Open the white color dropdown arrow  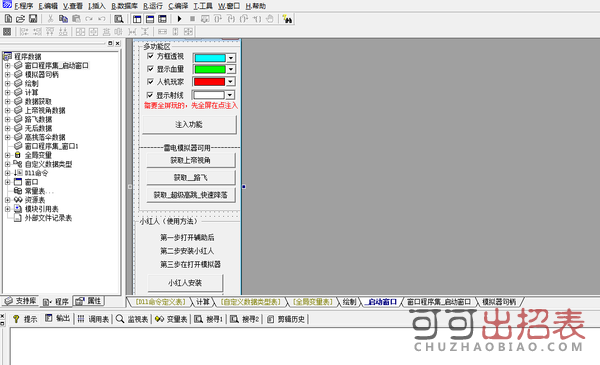[x=230, y=95]
